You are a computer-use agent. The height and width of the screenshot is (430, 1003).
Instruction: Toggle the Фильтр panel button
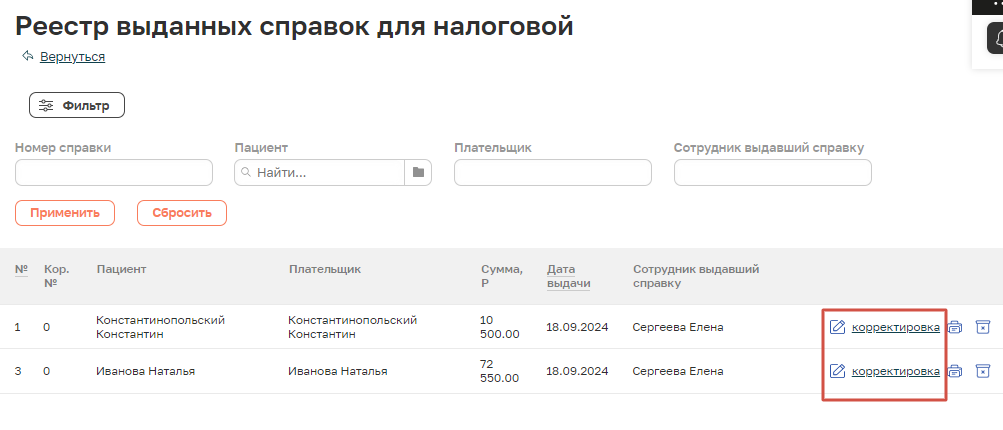pos(76,105)
